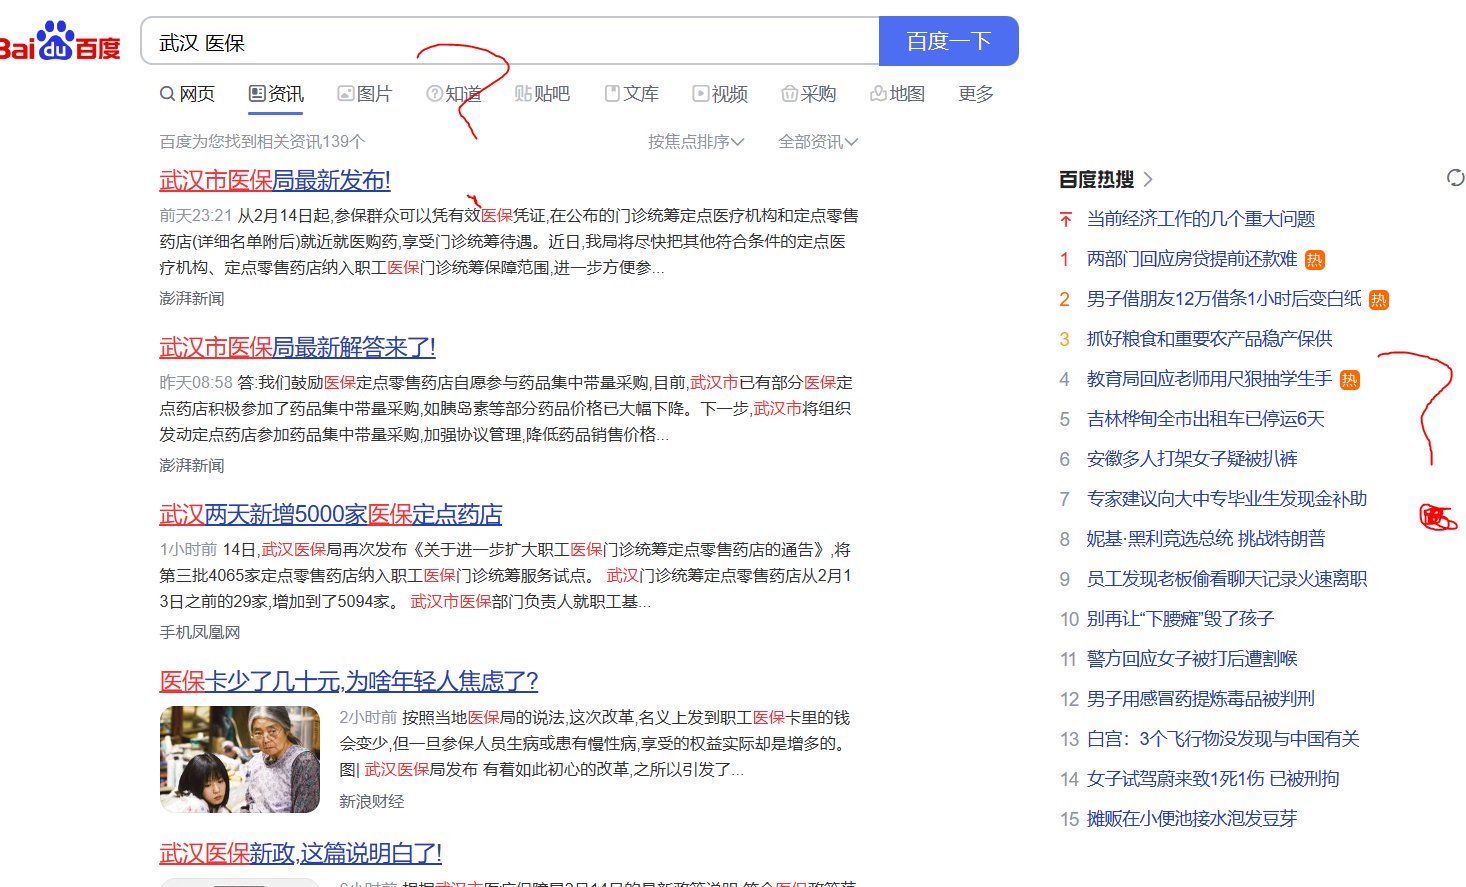The height and width of the screenshot is (887, 1466).
Task: Click the 热 badge beside 男子借朋友12万借条
Action: 1379,300
